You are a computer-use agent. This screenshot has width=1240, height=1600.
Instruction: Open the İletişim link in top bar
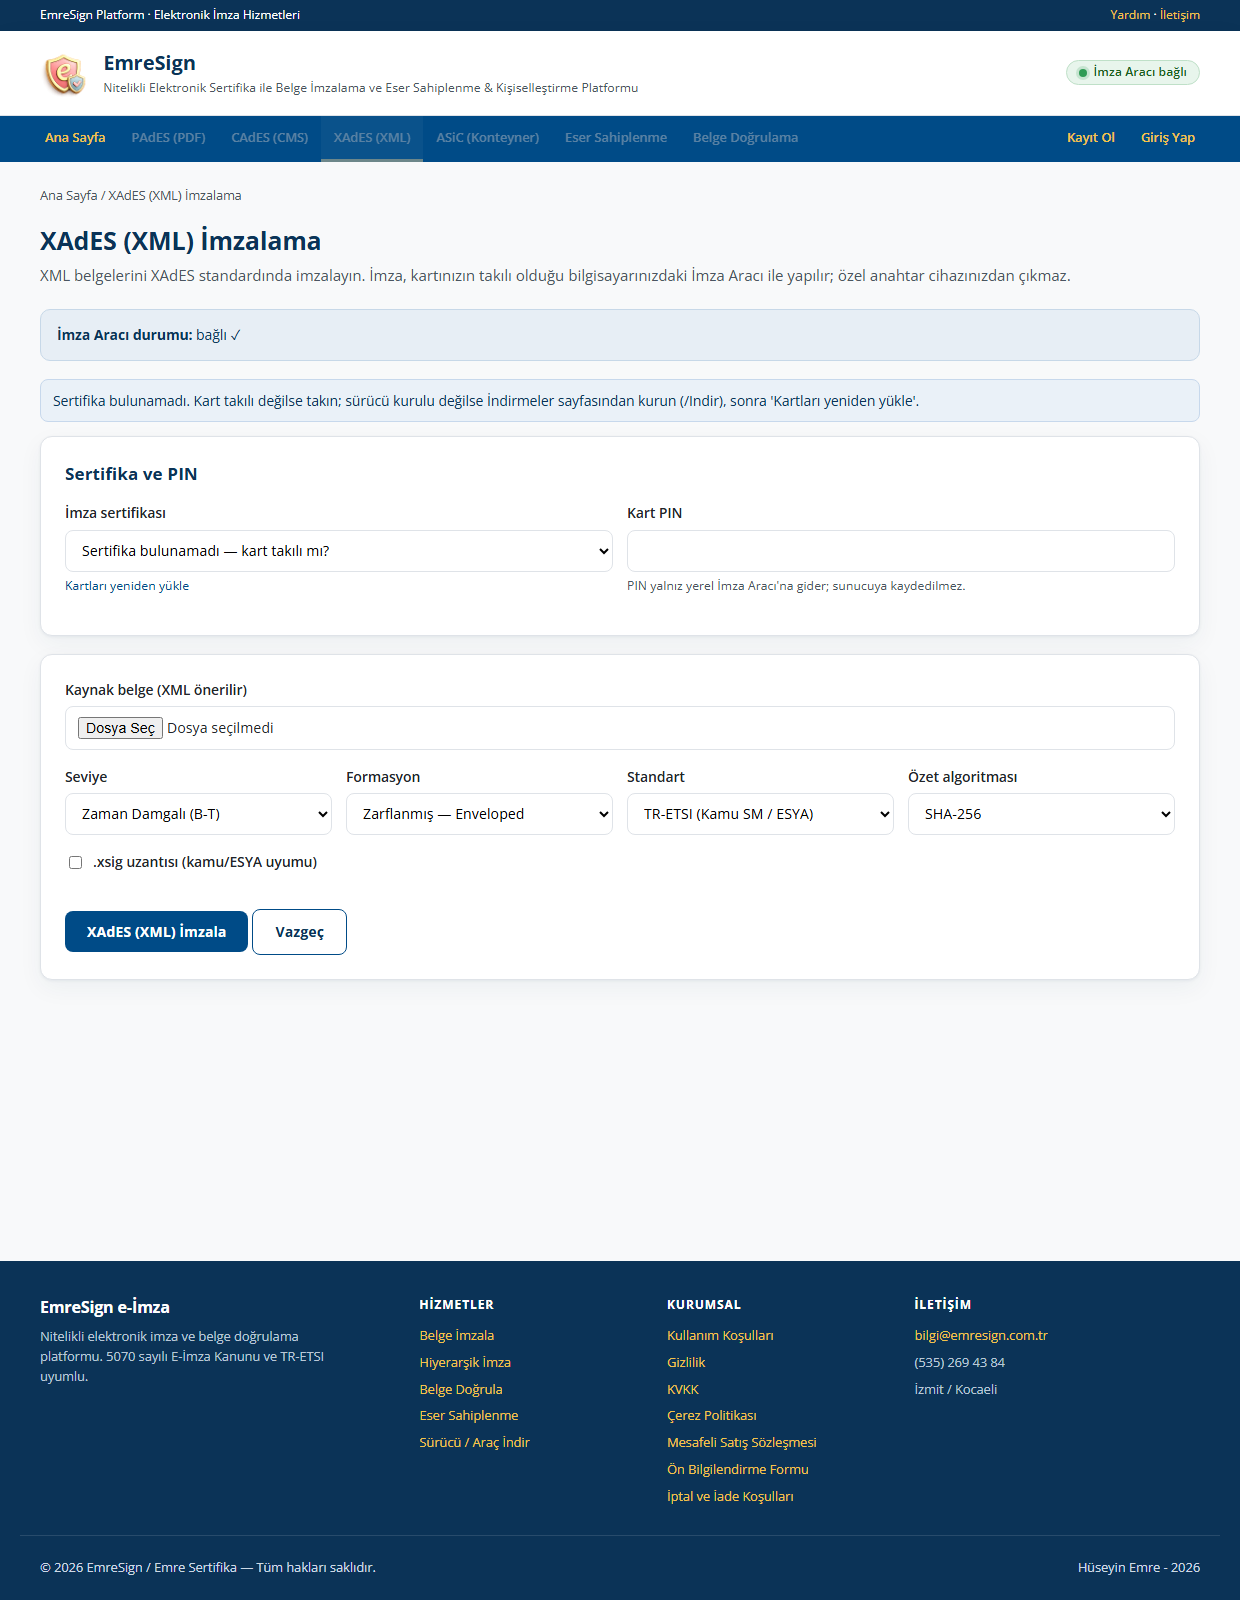[x=1180, y=15]
